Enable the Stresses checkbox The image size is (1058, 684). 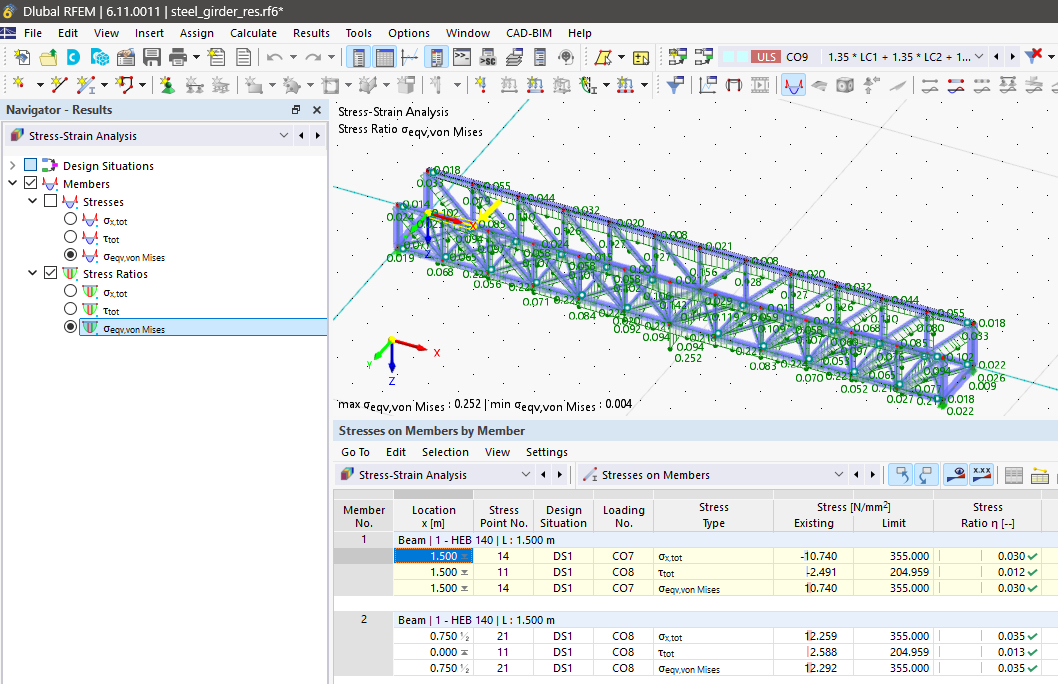(50, 202)
